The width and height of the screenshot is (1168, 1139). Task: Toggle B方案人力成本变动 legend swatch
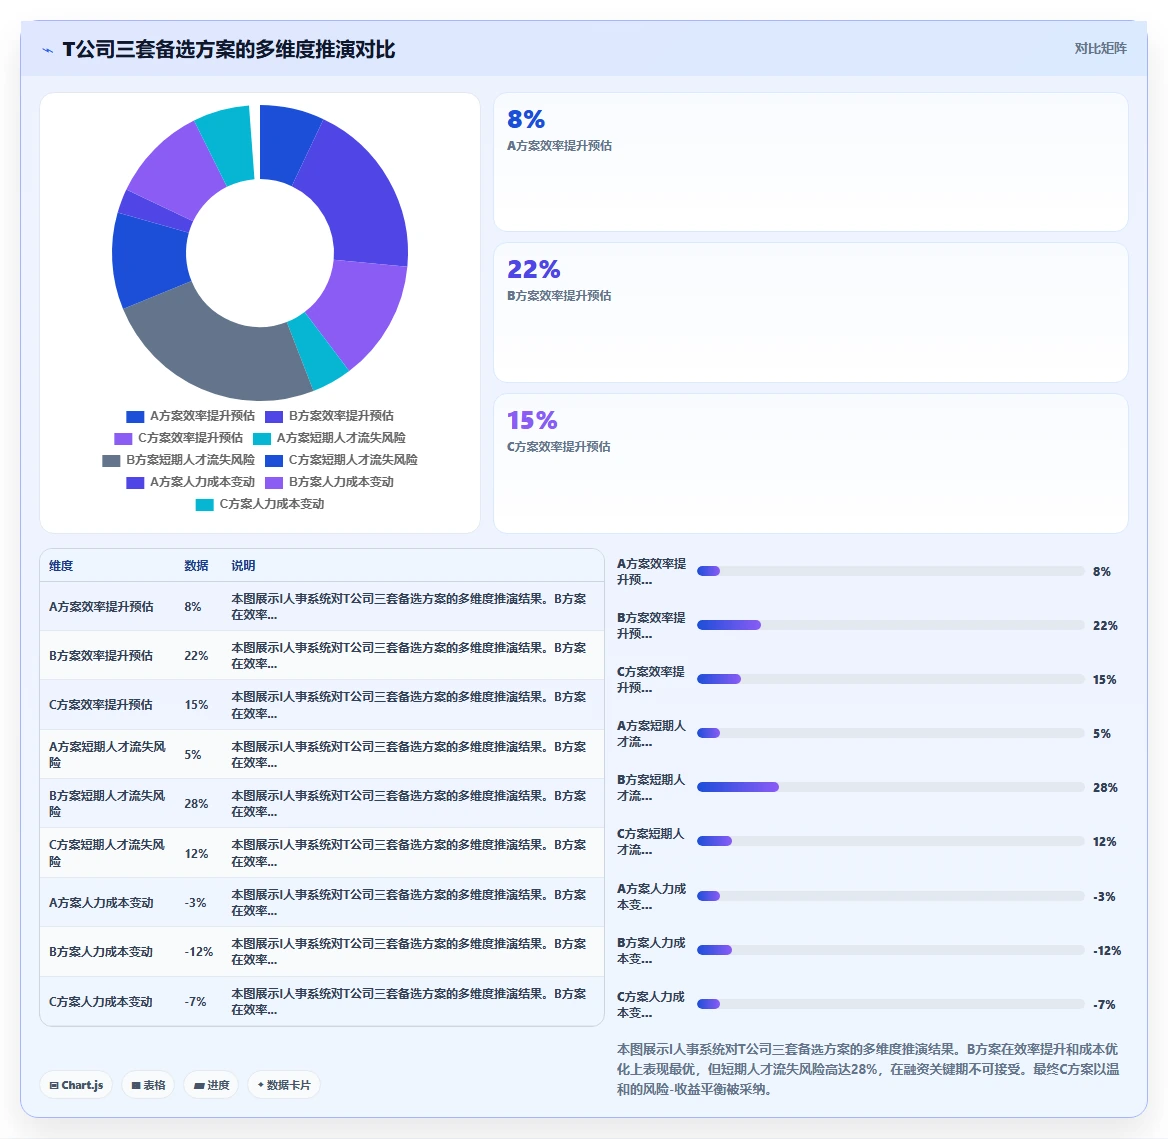(x=274, y=483)
